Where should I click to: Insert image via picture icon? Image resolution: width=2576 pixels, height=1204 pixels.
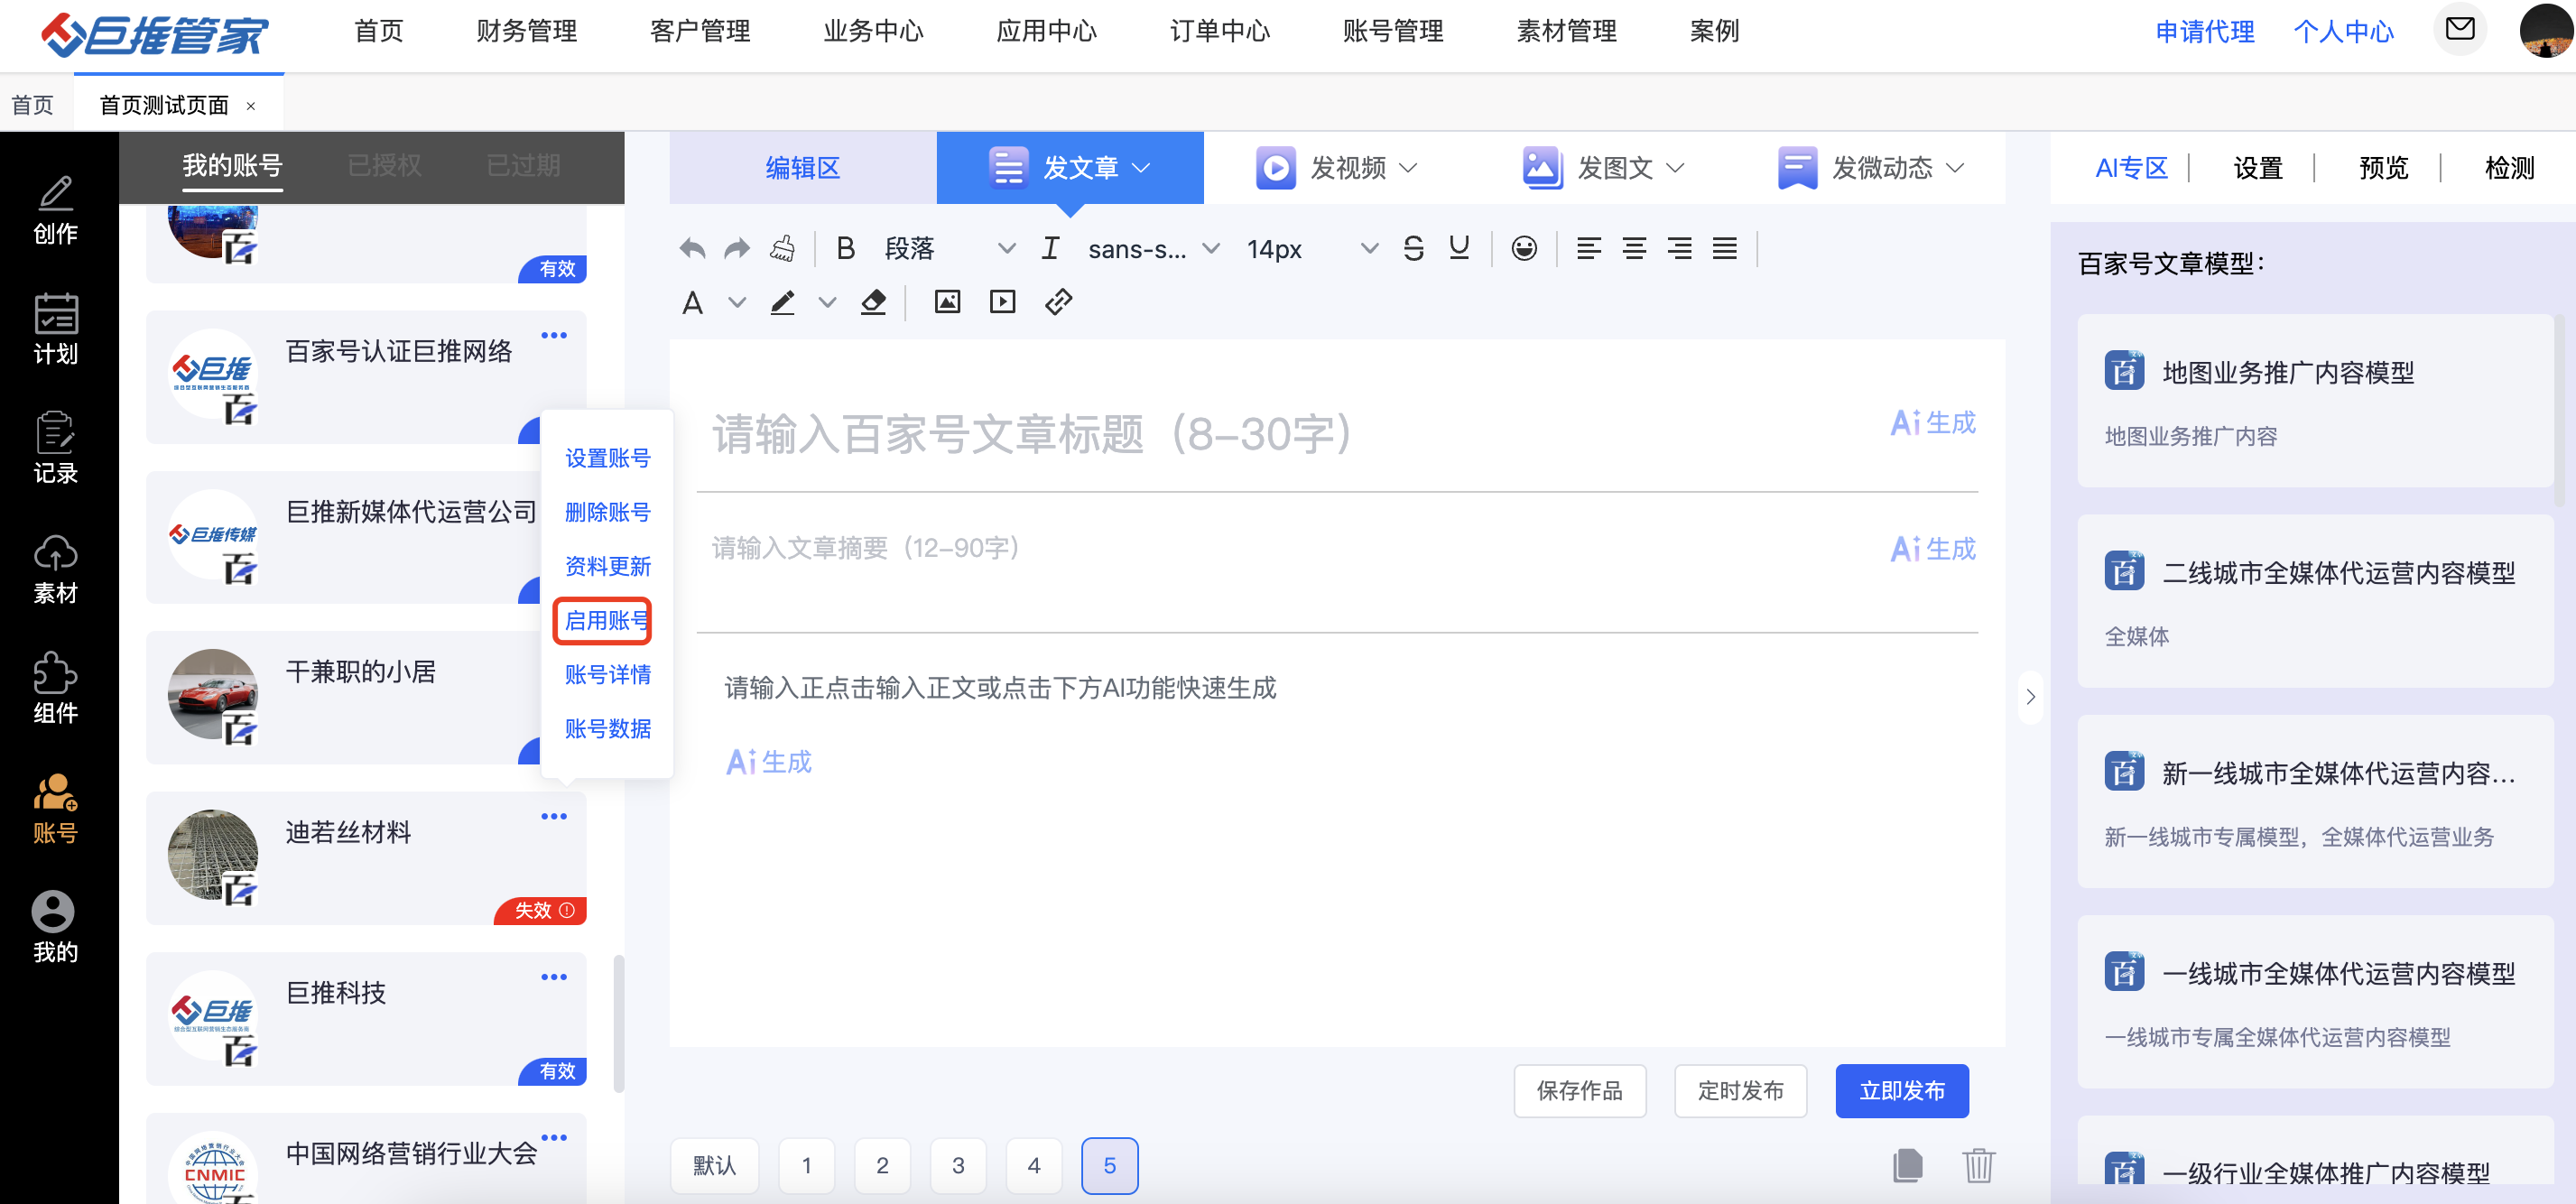pos(947,302)
